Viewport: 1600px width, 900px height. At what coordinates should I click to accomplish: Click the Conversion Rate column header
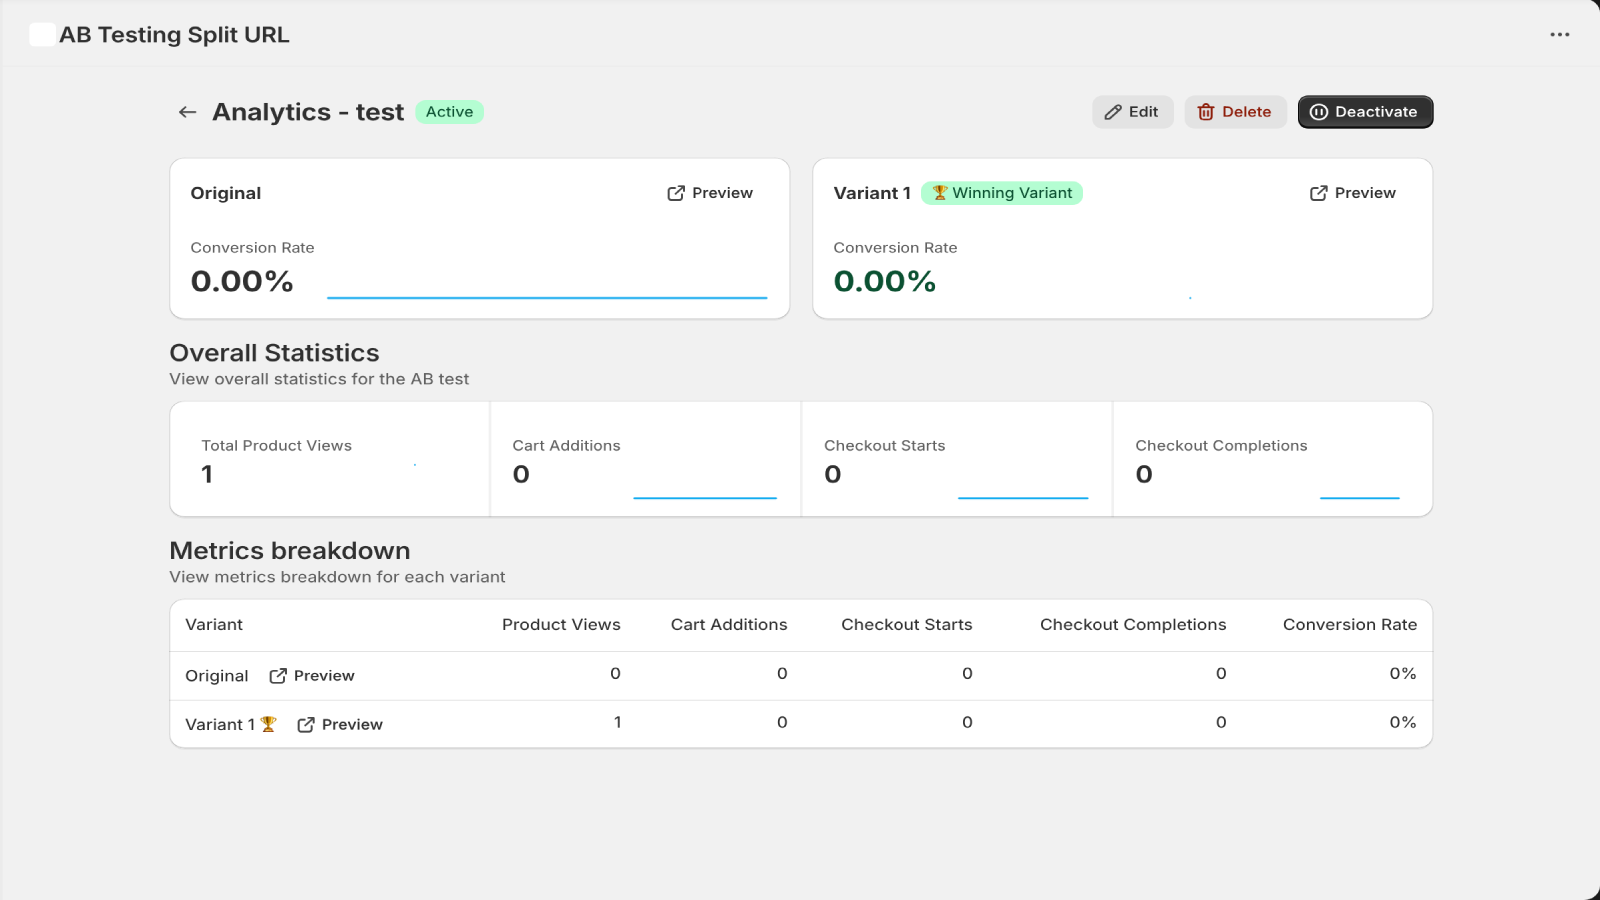(x=1350, y=625)
